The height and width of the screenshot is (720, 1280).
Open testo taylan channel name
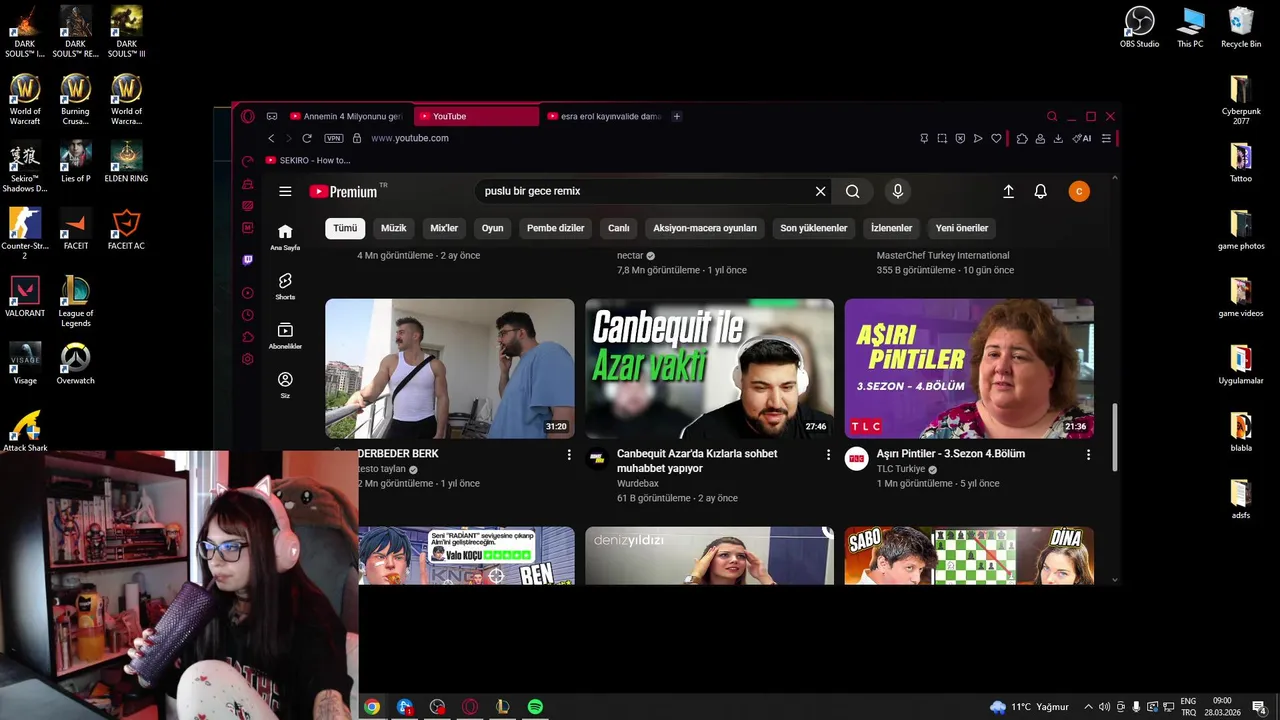pyautogui.click(x=382, y=469)
